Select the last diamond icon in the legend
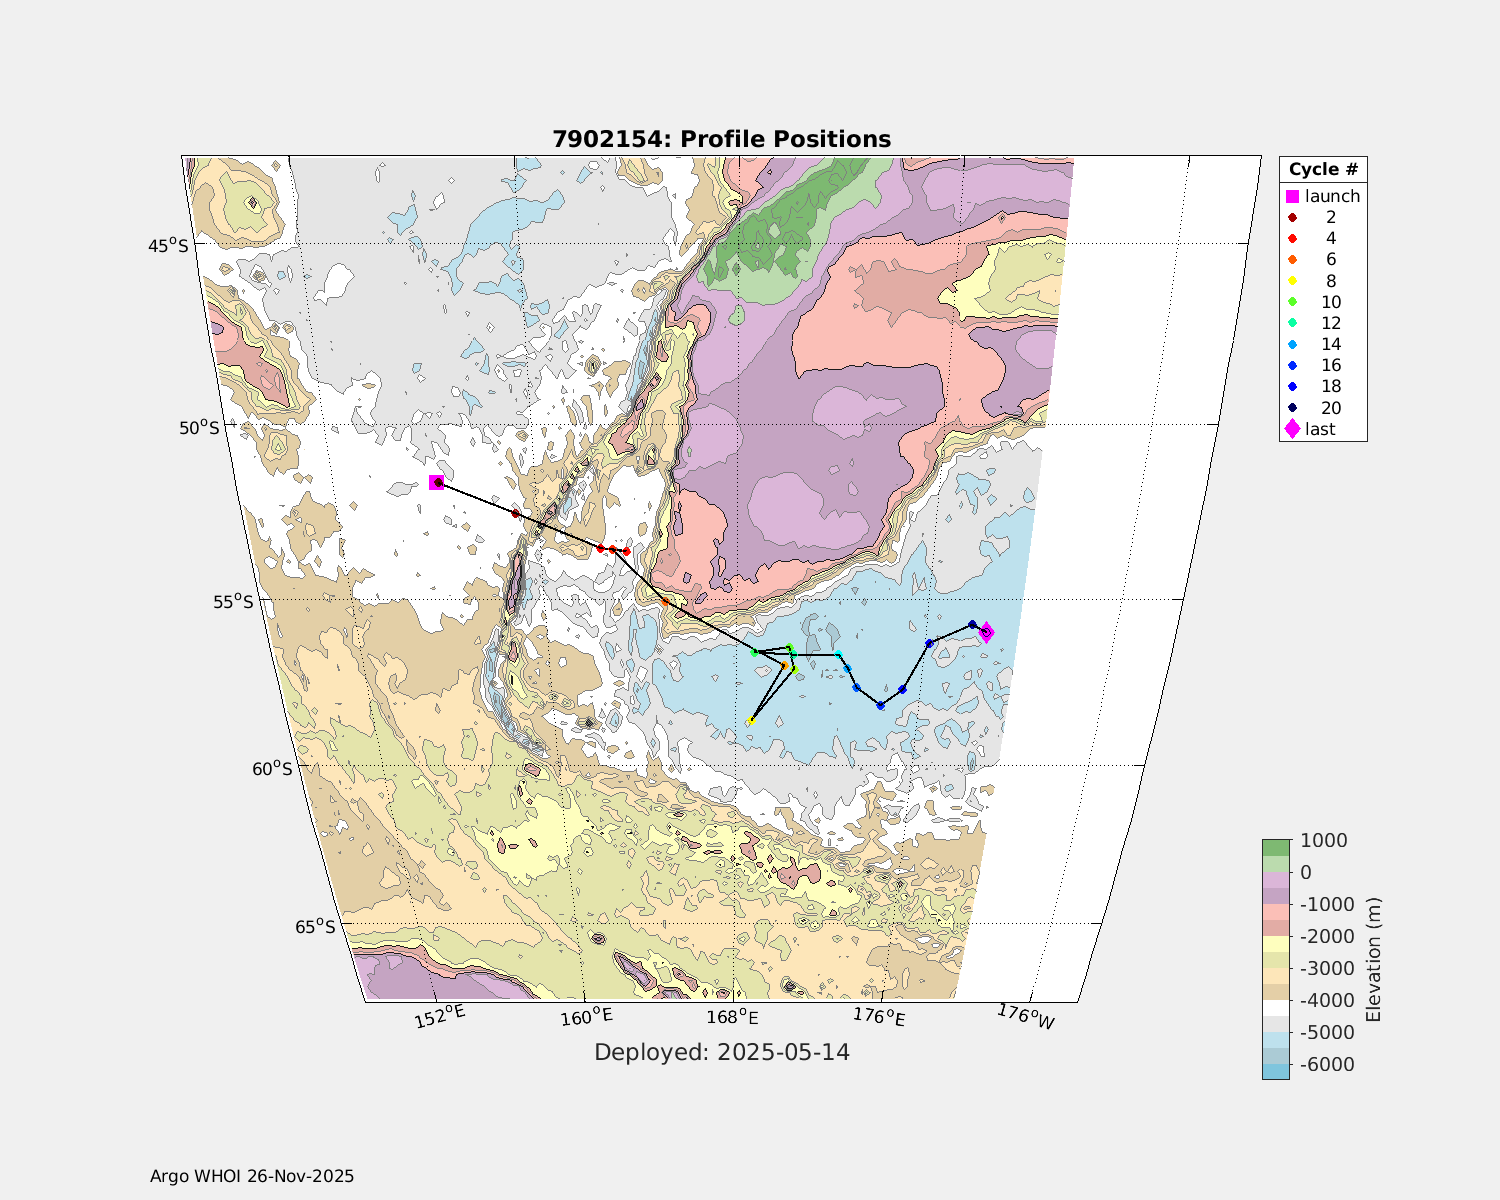This screenshot has height=1200, width=1500. pyautogui.click(x=1292, y=429)
